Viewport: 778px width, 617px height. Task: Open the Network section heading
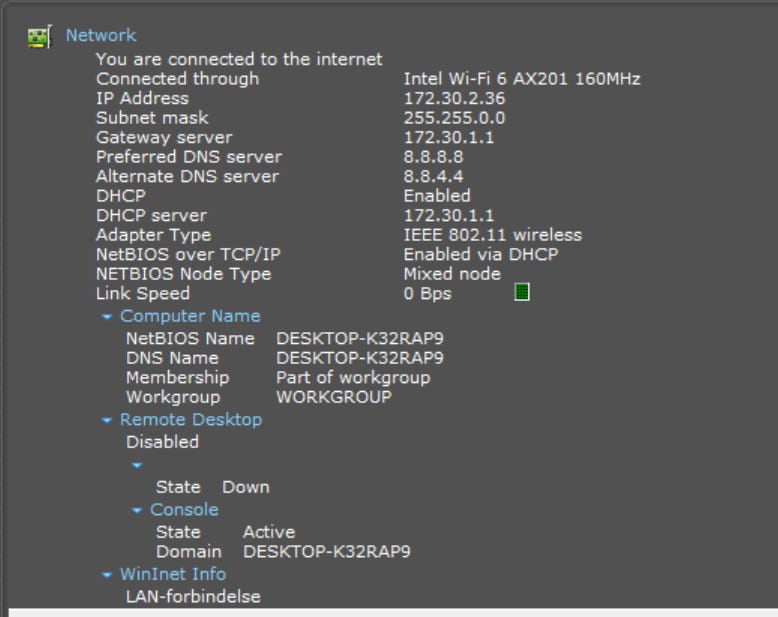click(101, 36)
